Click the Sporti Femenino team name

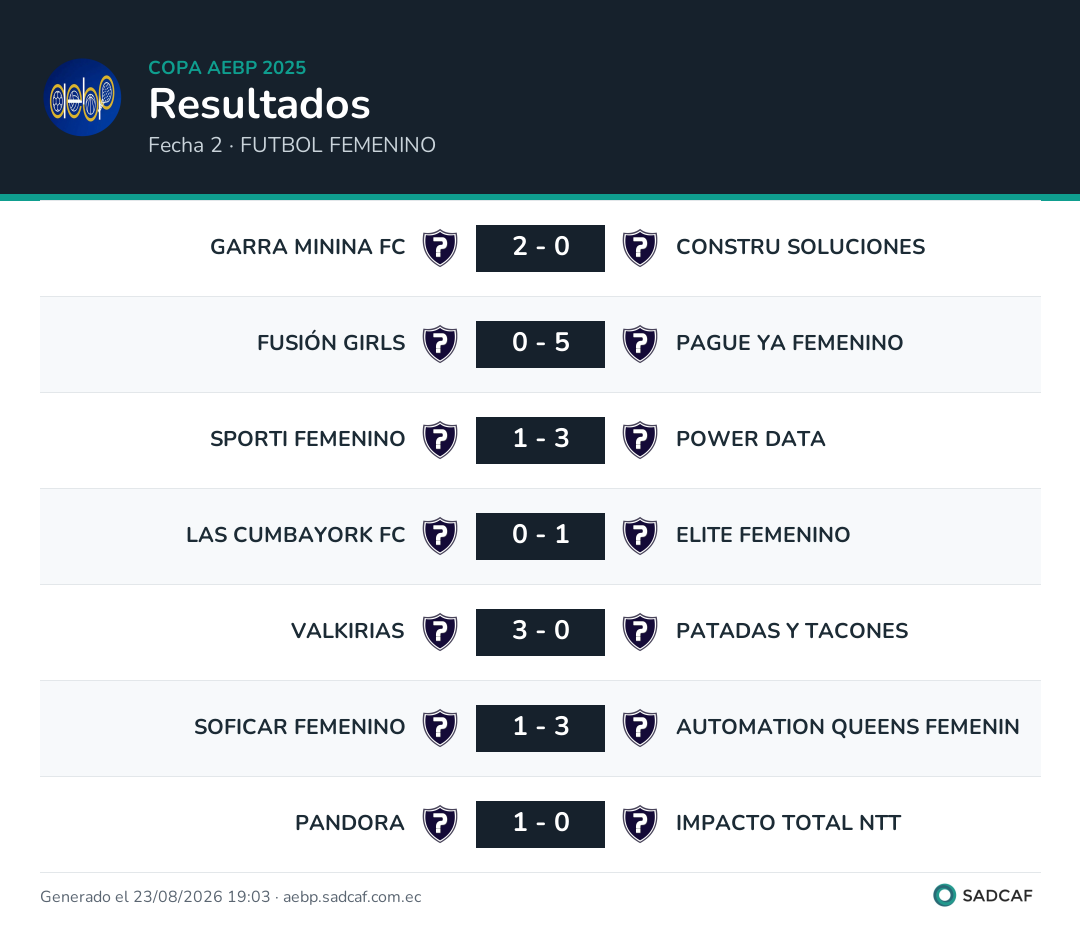(x=308, y=439)
